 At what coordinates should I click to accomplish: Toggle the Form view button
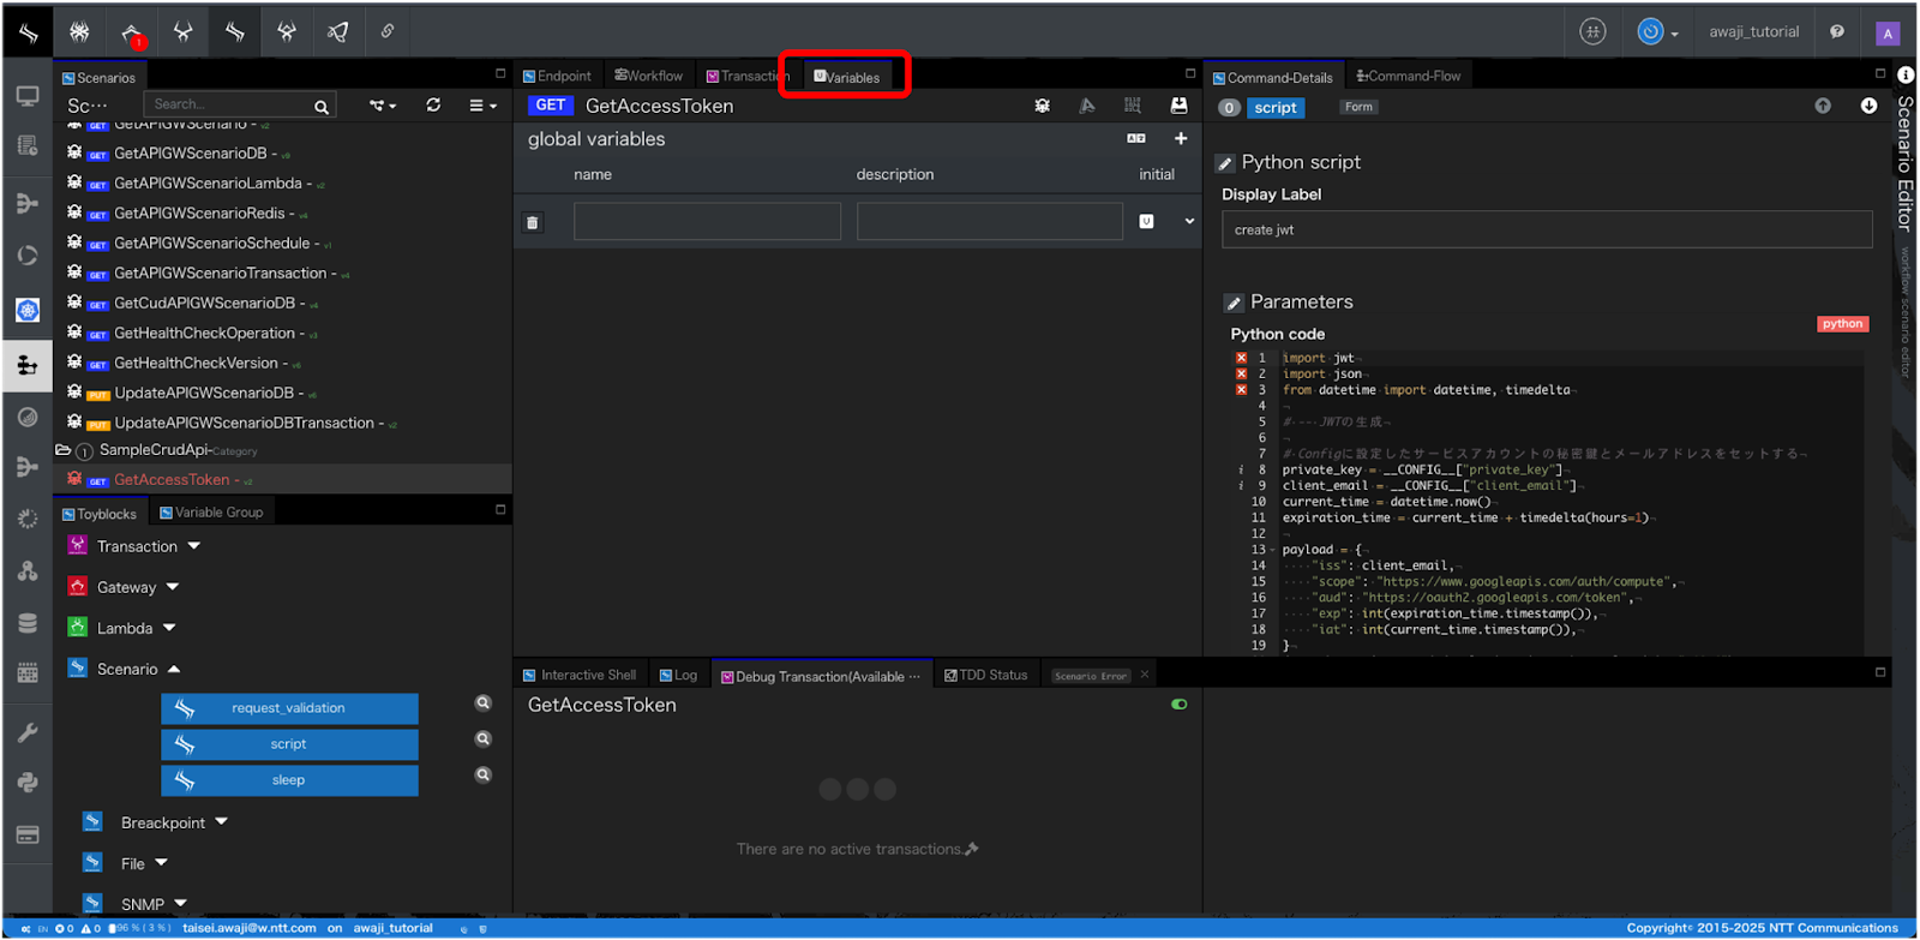click(1358, 107)
